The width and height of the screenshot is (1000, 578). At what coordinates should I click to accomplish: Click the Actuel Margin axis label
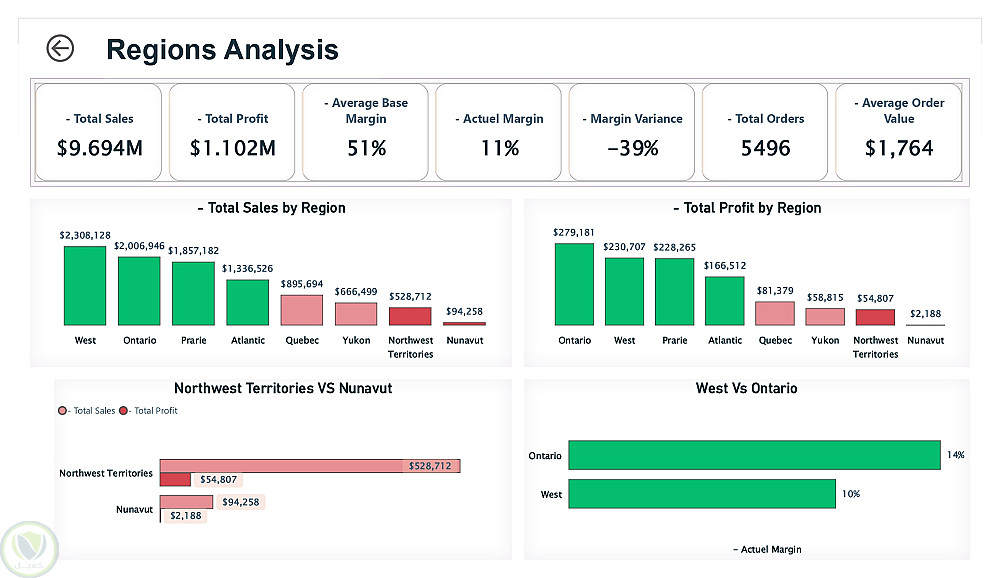point(767,549)
